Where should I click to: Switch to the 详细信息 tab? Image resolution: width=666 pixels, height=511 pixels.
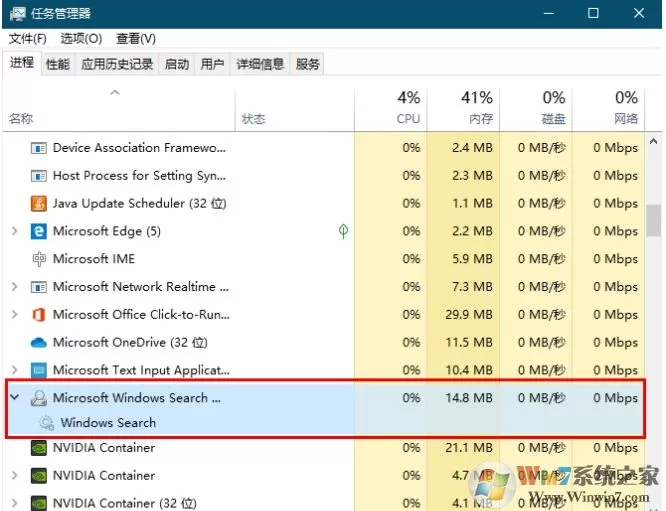(x=260, y=64)
